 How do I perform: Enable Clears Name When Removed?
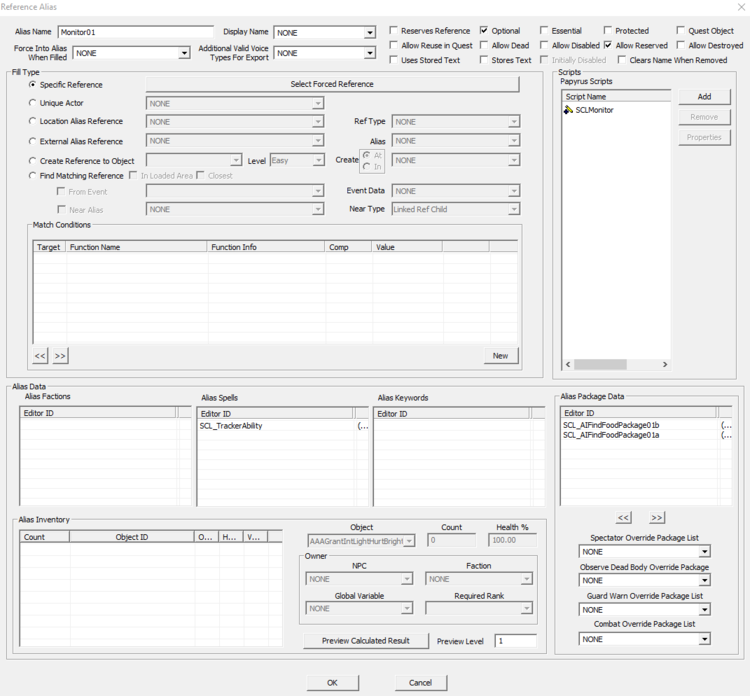(622, 60)
